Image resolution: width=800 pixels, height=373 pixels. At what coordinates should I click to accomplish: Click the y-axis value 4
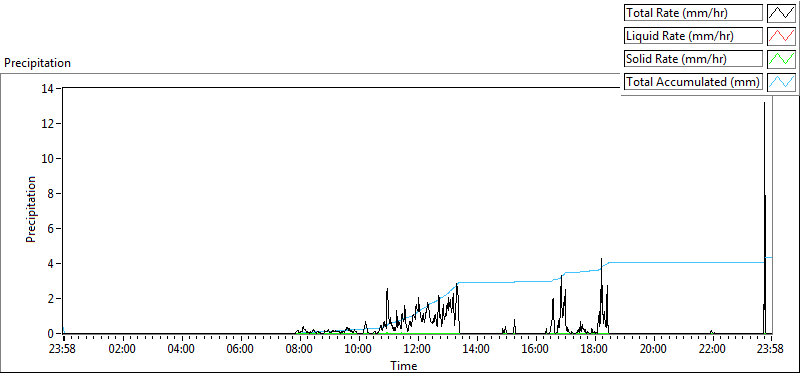pyautogui.click(x=52, y=264)
